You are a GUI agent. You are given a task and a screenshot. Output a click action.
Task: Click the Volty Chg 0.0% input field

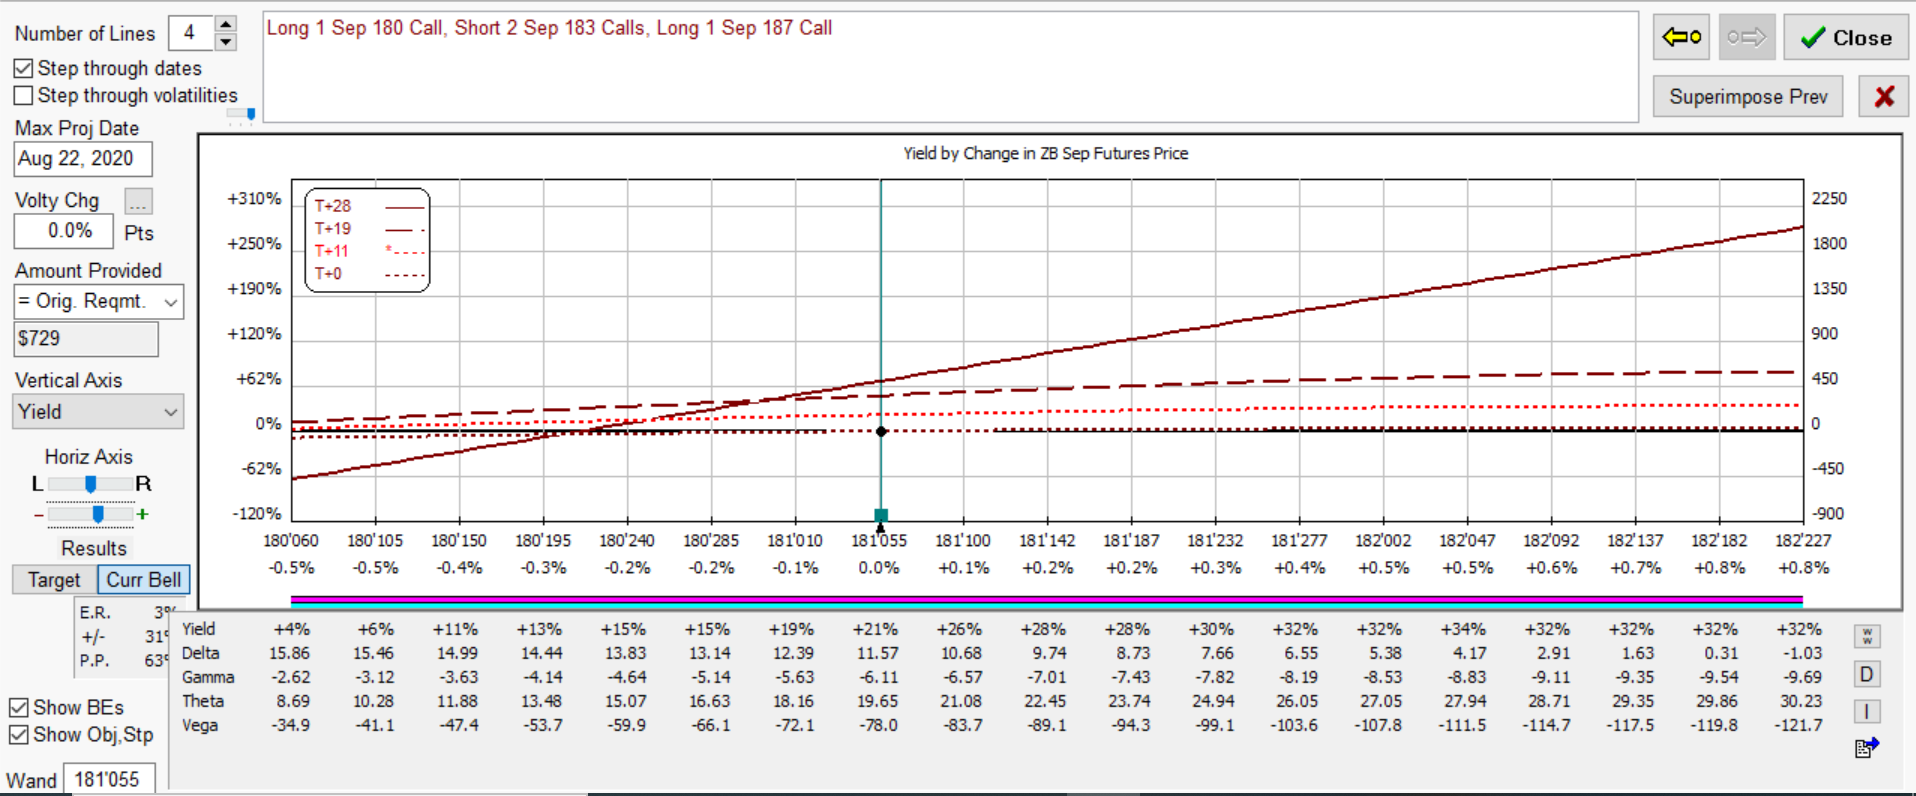pos(63,231)
